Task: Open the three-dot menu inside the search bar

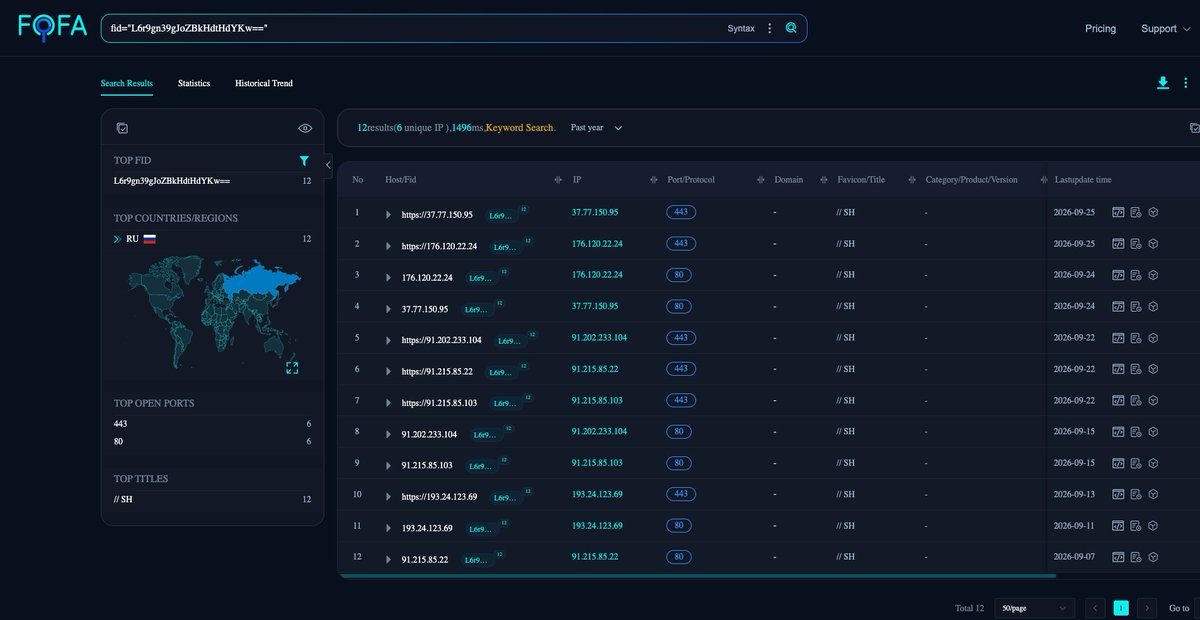Action: coord(769,28)
